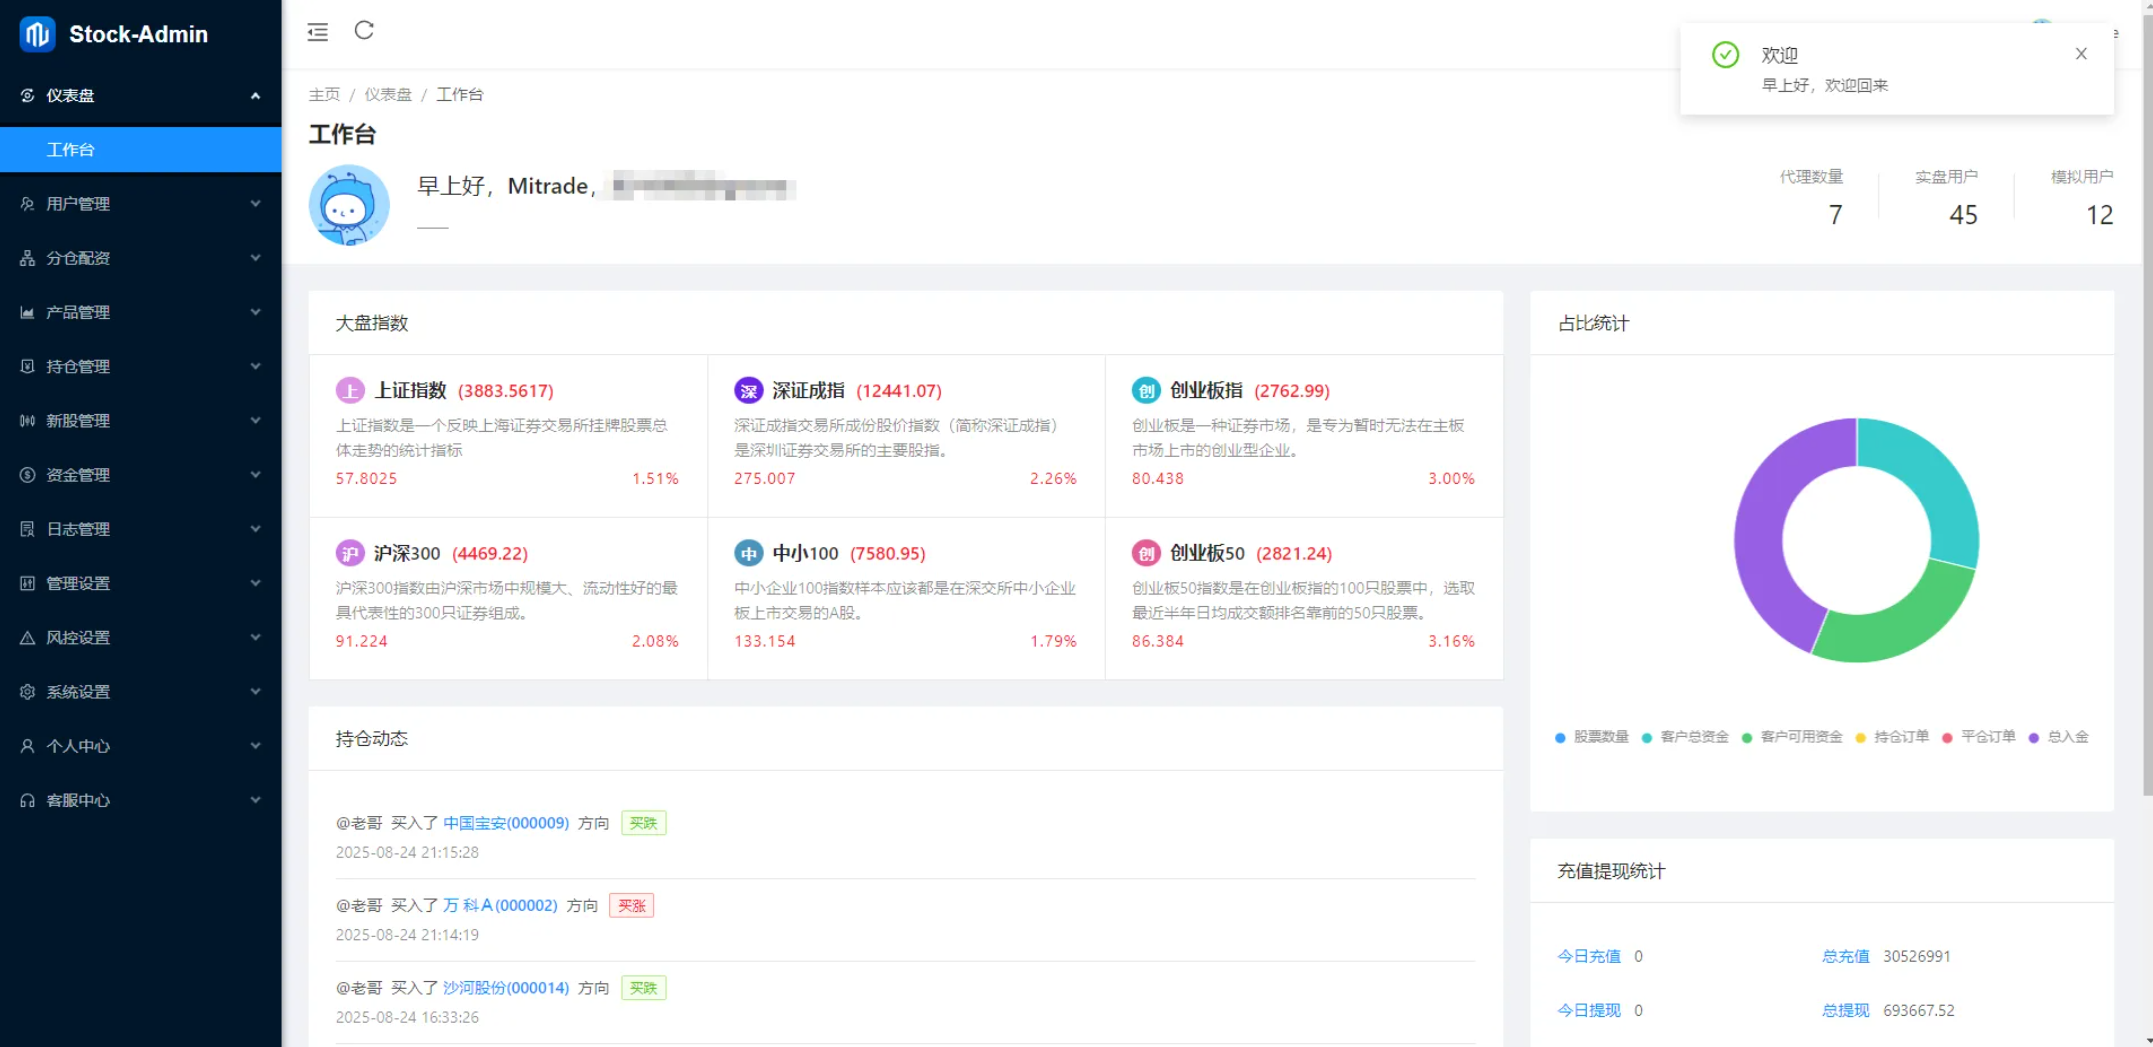
Task: Expand the 用户管理 sidebar menu
Action: [x=140, y=204]
